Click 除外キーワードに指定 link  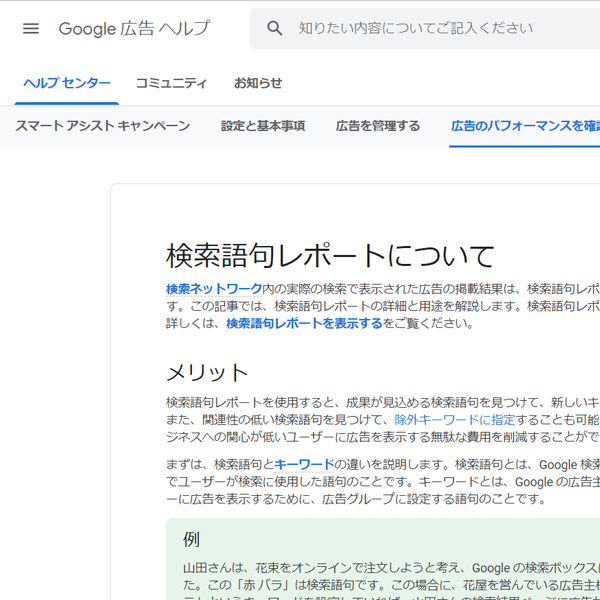[x=455, y=420]
